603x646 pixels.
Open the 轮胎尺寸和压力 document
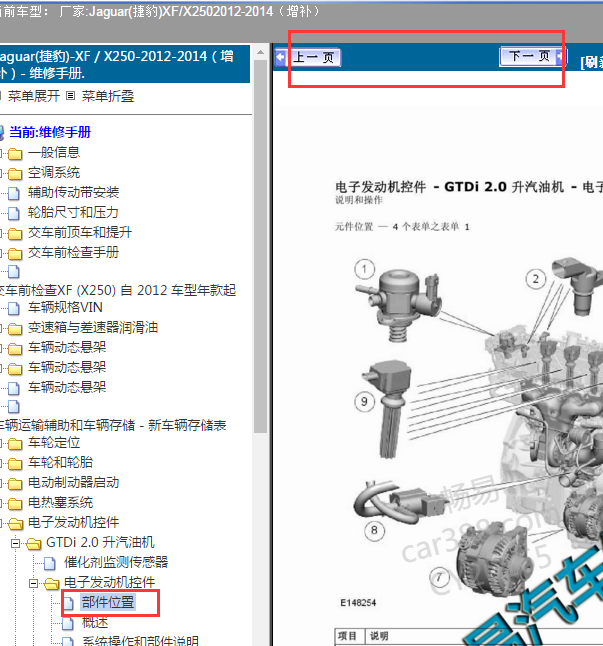click(73, 212)
